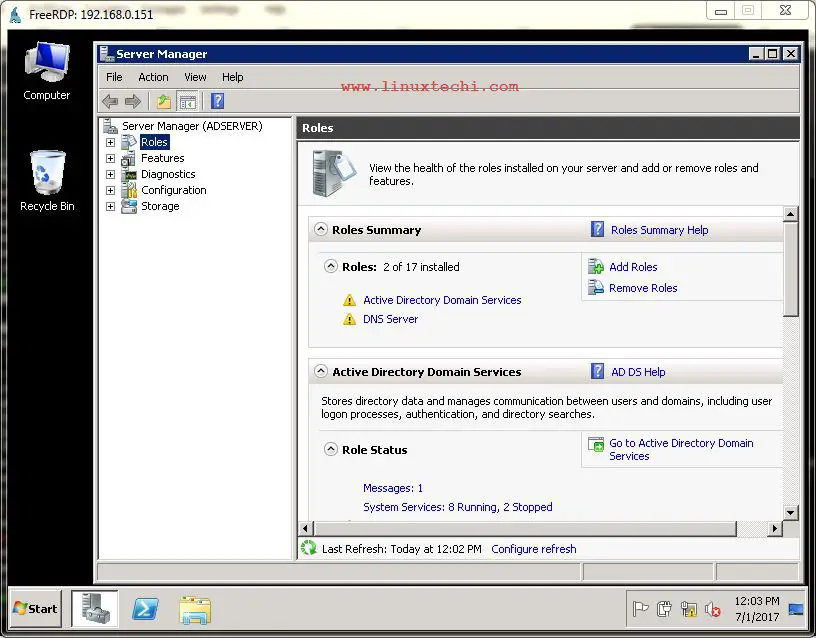Select Storage in the tree
816x638 pixels.
coord(160,206)
